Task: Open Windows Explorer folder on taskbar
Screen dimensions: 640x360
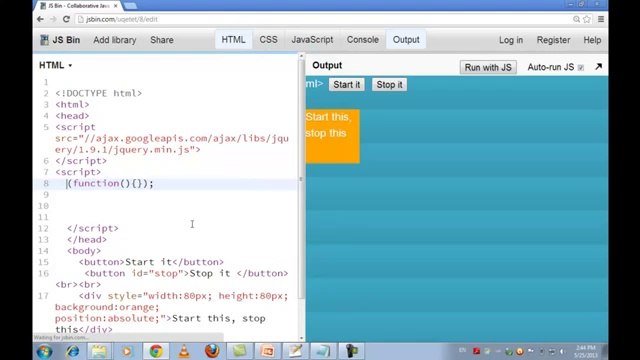Action: [99, 351]
